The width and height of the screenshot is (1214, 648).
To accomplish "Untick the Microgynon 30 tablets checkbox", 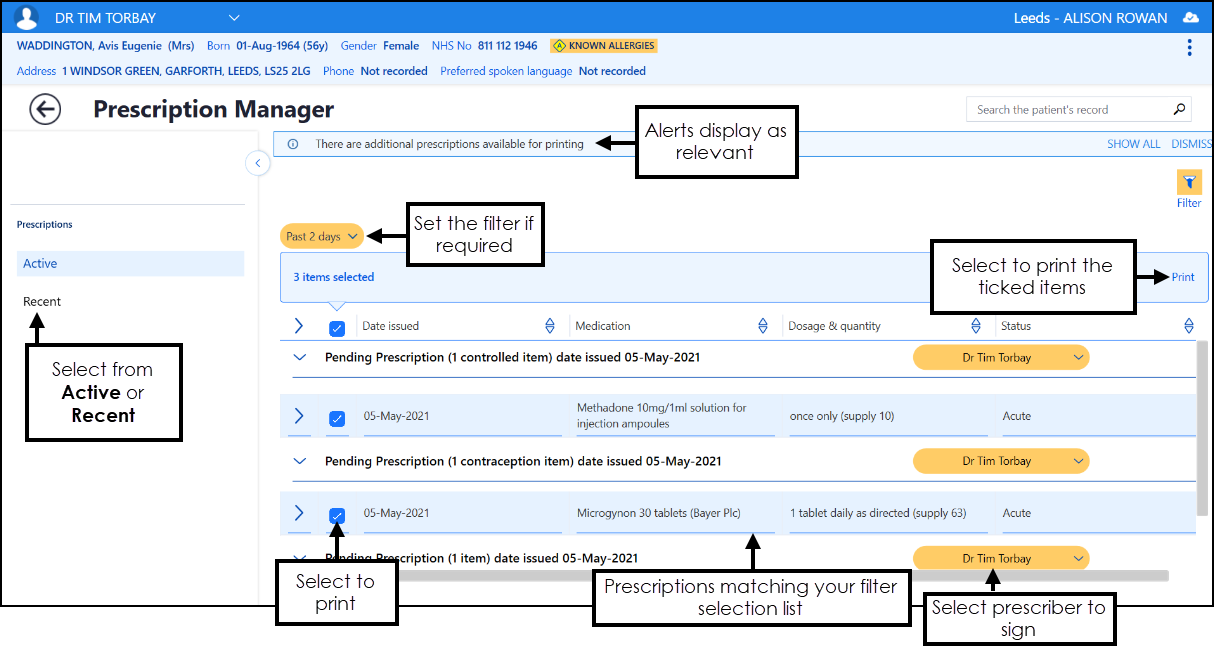I will click(x=337, y=516).
